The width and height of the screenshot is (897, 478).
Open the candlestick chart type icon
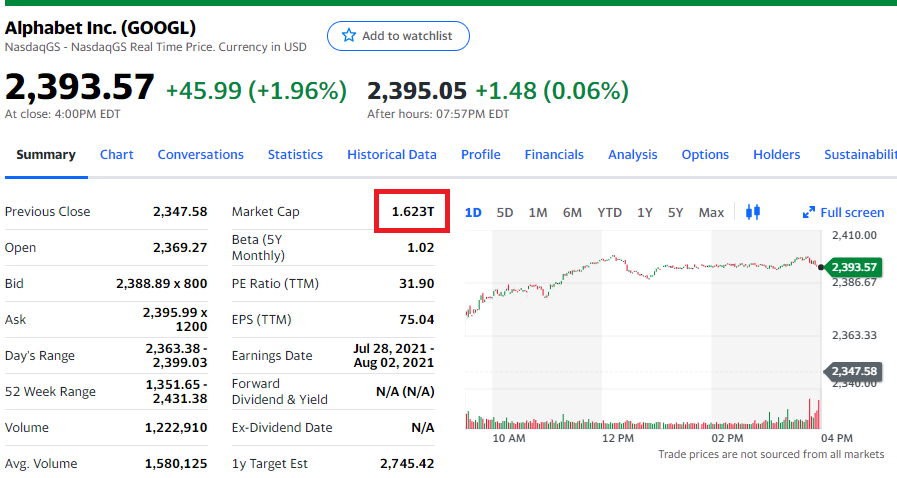click(x=753, y=211)
